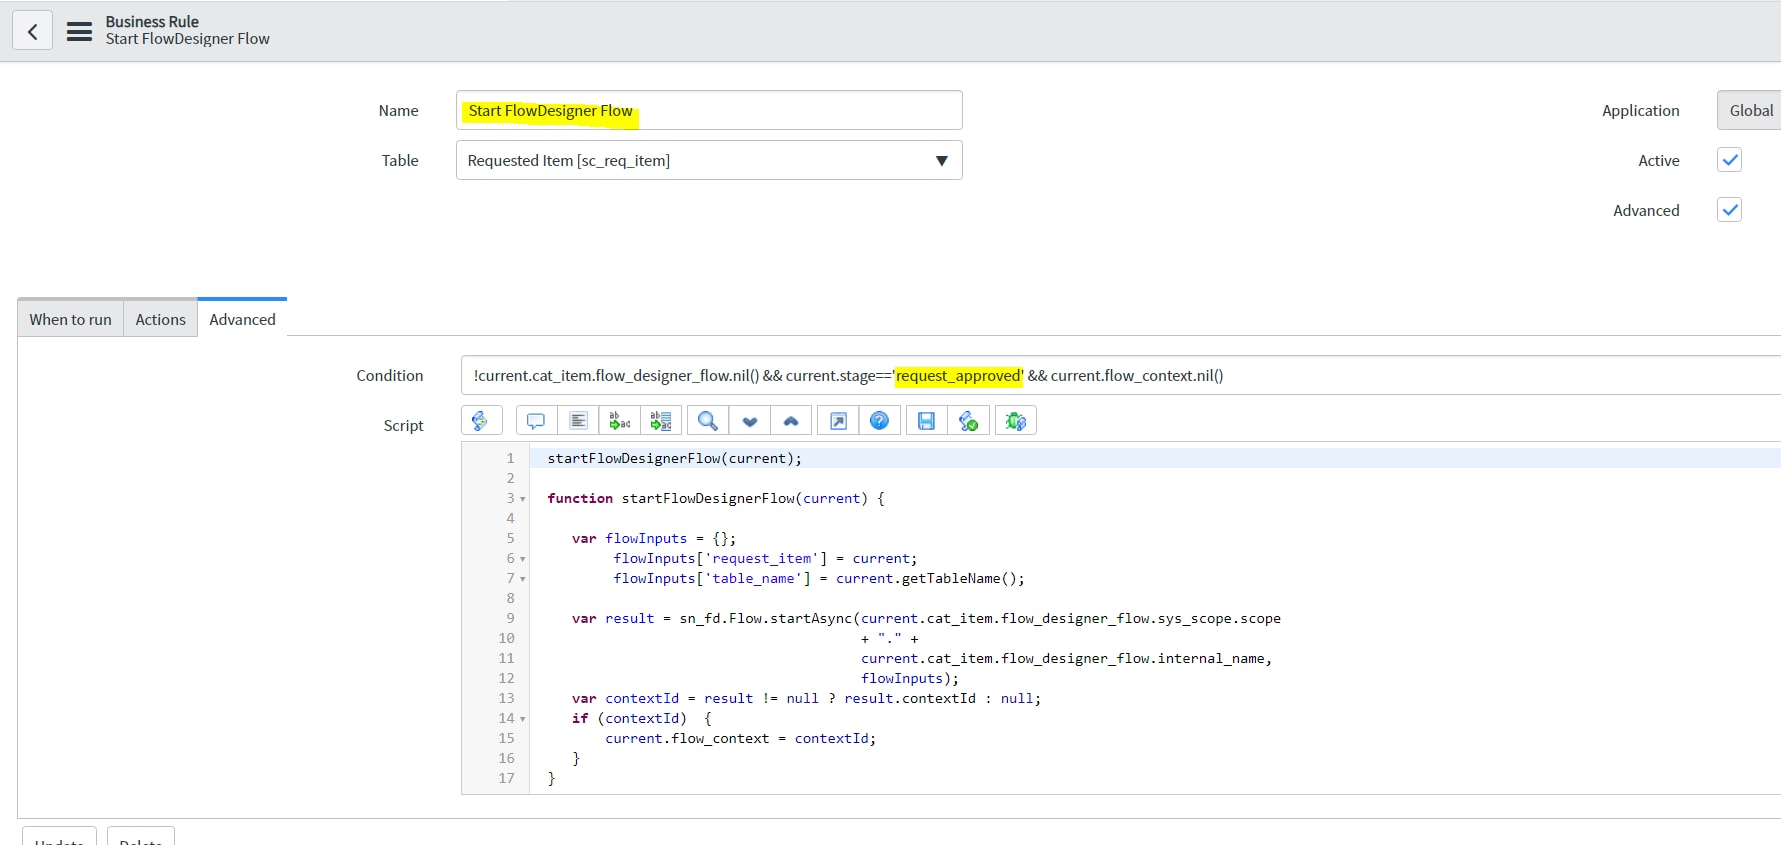
Task: Open script search with magnifier icon
Action: click(x=708, y=421)
